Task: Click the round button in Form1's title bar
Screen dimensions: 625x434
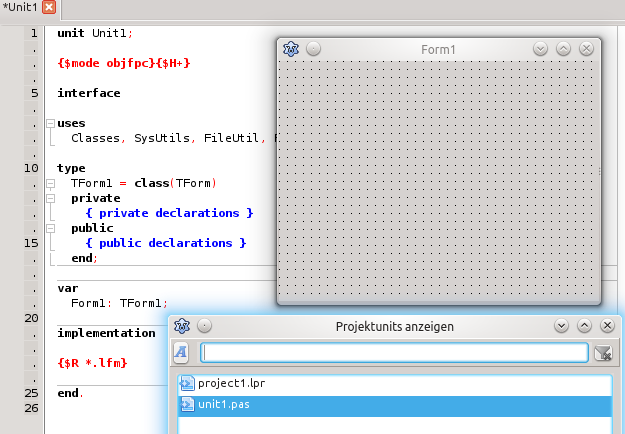Action: tap(313, 48)
